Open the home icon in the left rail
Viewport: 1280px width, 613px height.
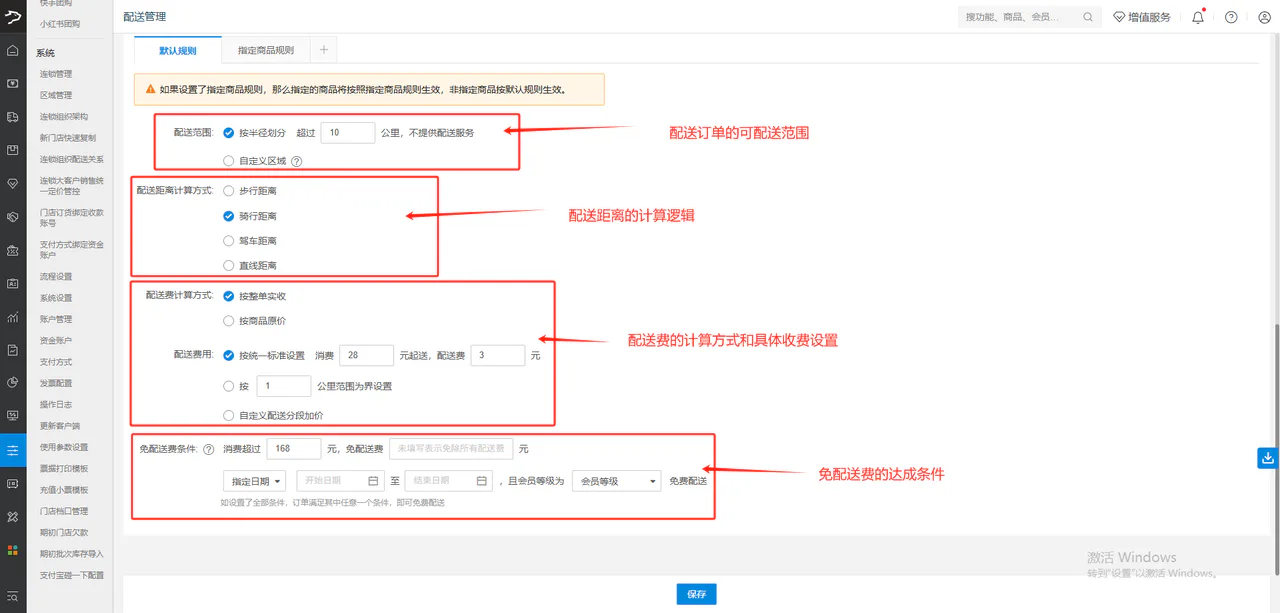click(12, 51)
